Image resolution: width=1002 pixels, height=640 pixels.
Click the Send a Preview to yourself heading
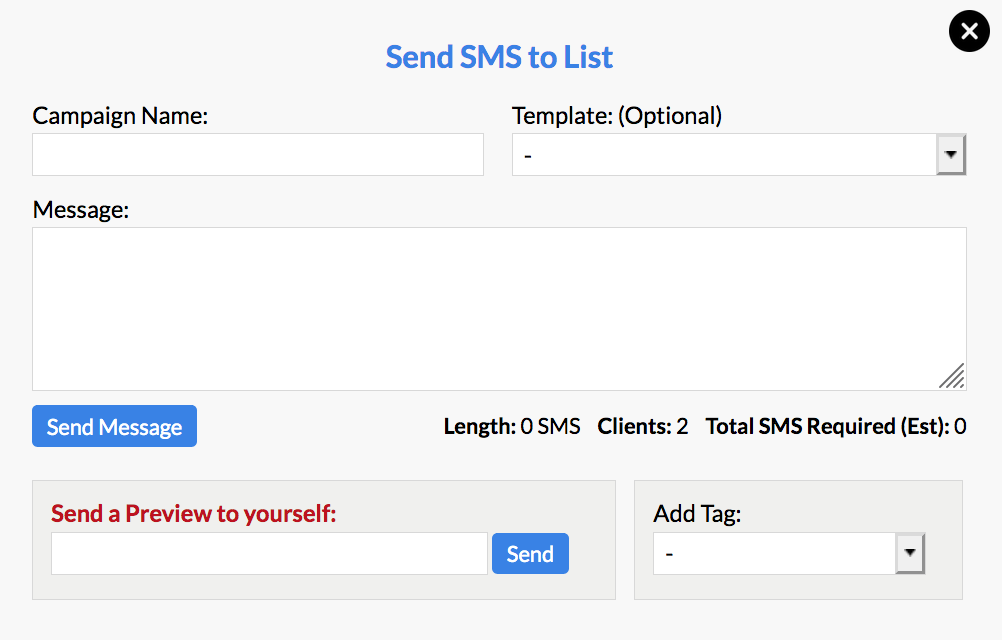pos(194,514)
